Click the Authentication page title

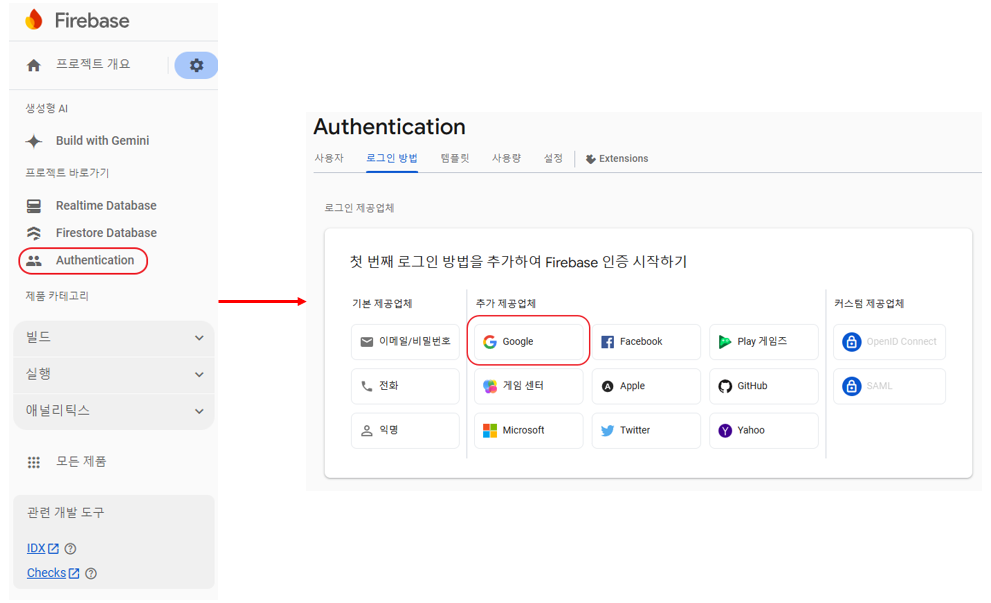(x=389, y=127)
